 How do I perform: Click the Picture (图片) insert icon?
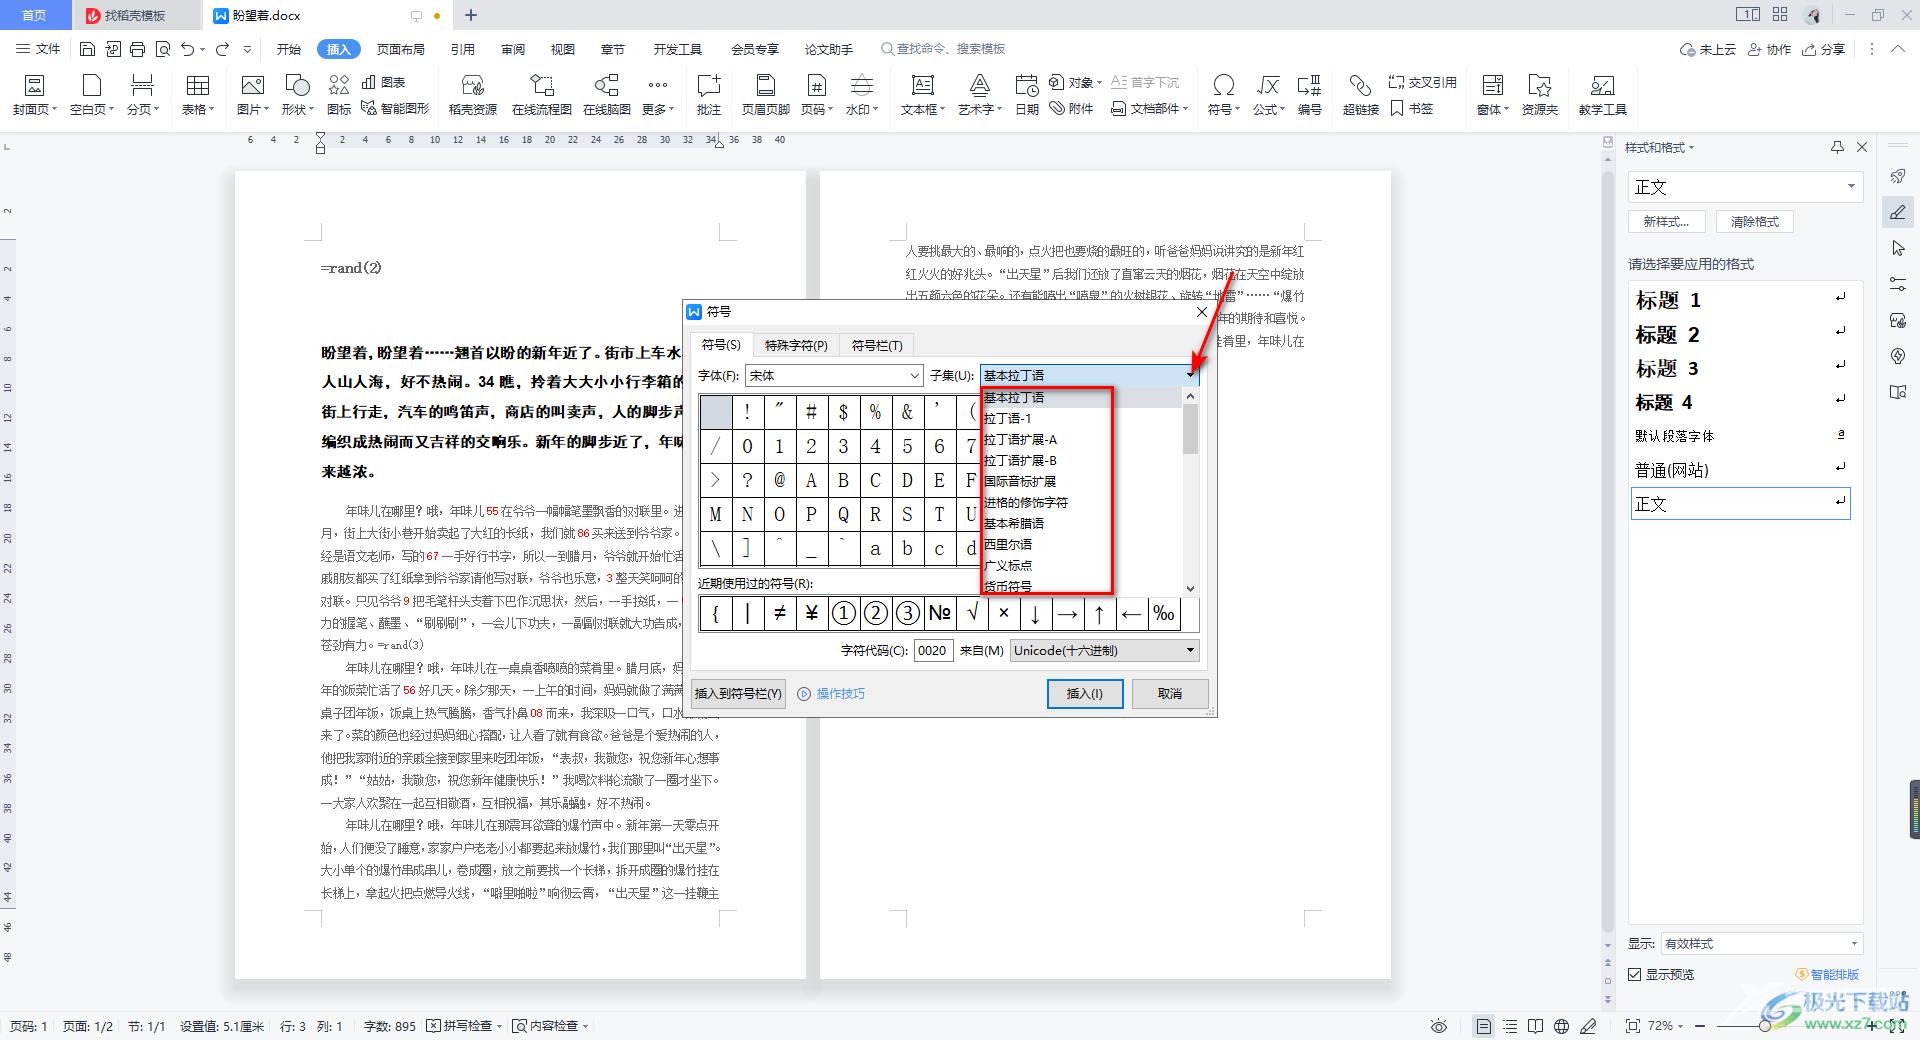point(252,95)
